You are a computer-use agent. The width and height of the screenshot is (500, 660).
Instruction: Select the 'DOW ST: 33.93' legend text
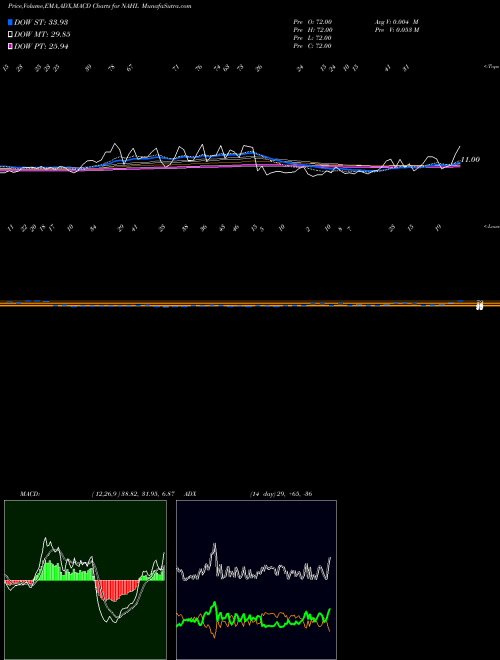pos(41,22)
